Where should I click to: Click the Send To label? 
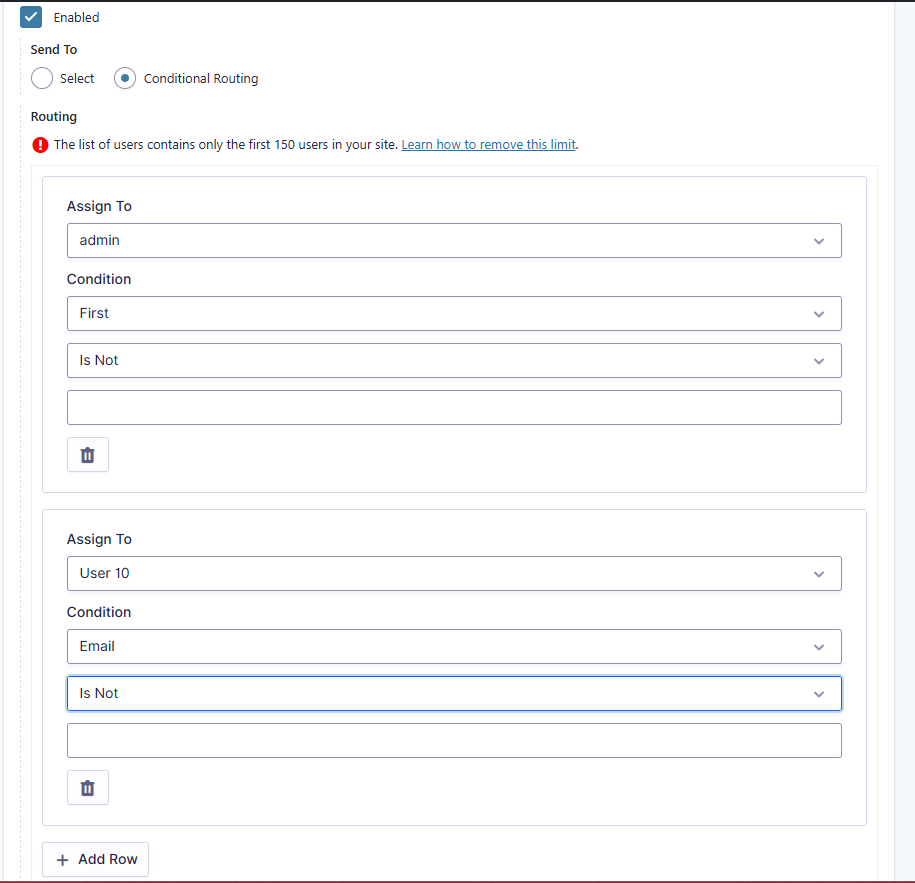coord(54,50)
